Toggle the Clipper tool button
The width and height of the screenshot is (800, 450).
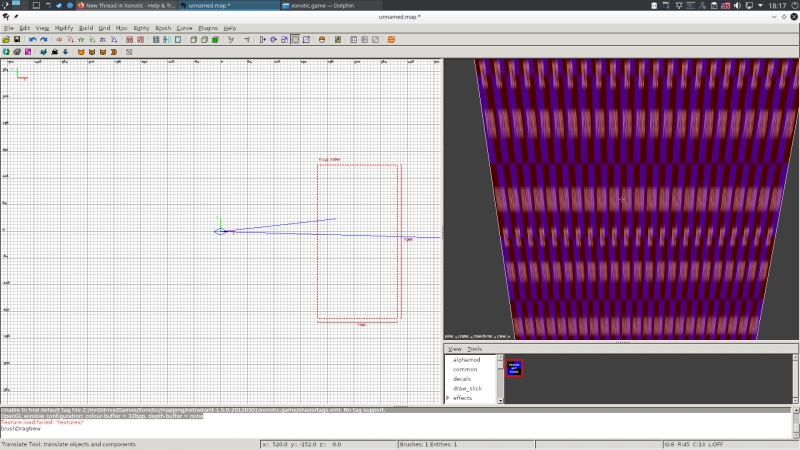(305, 40)
